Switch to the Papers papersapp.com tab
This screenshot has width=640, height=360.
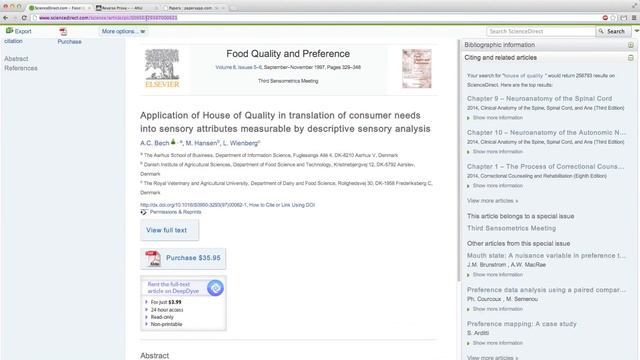click(193, 8)
